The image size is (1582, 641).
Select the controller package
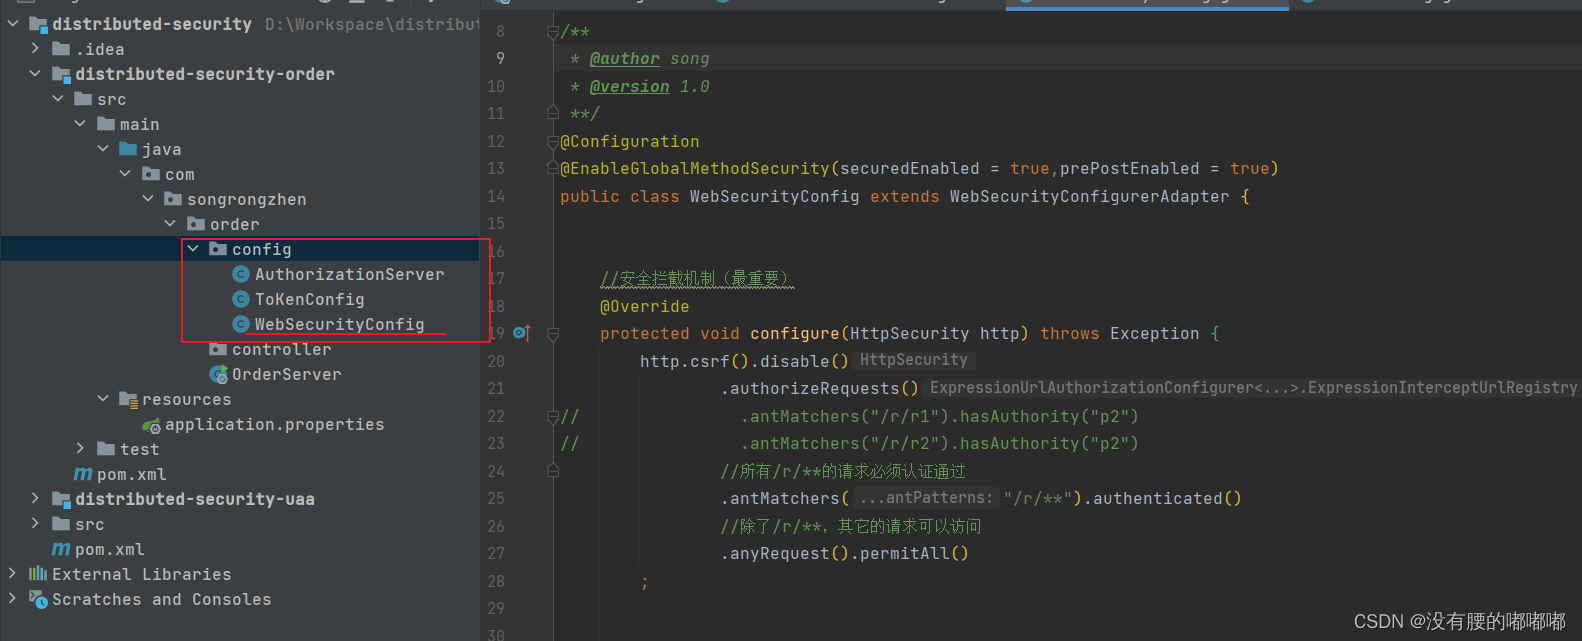coord(281,349)
